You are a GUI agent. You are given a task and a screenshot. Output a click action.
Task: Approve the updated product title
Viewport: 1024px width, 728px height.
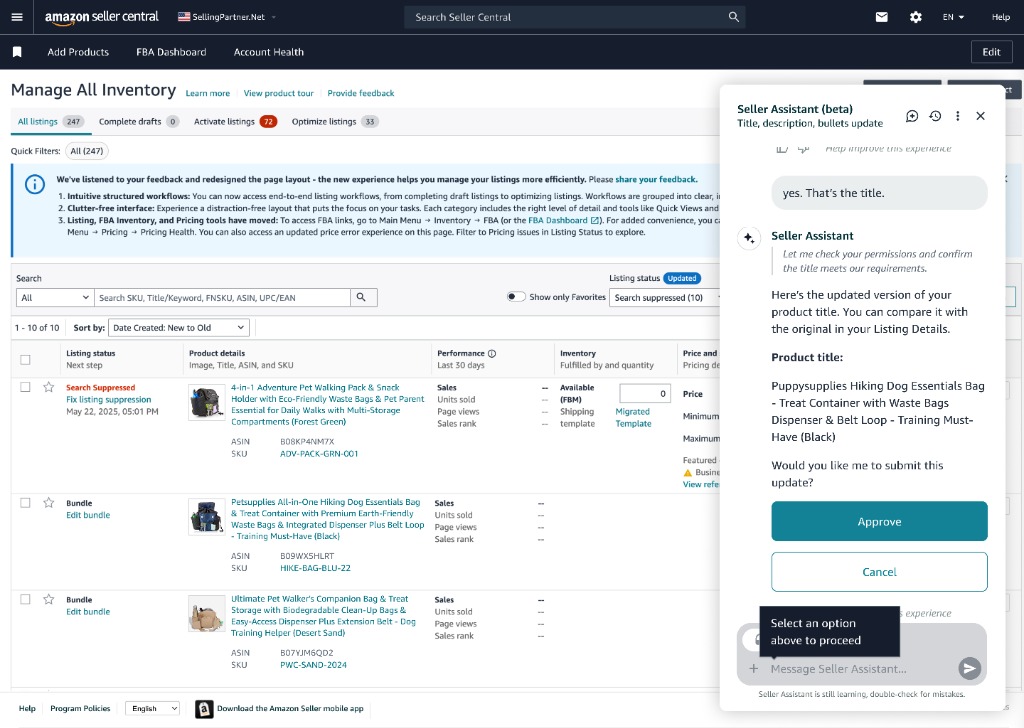pos(879,521)
